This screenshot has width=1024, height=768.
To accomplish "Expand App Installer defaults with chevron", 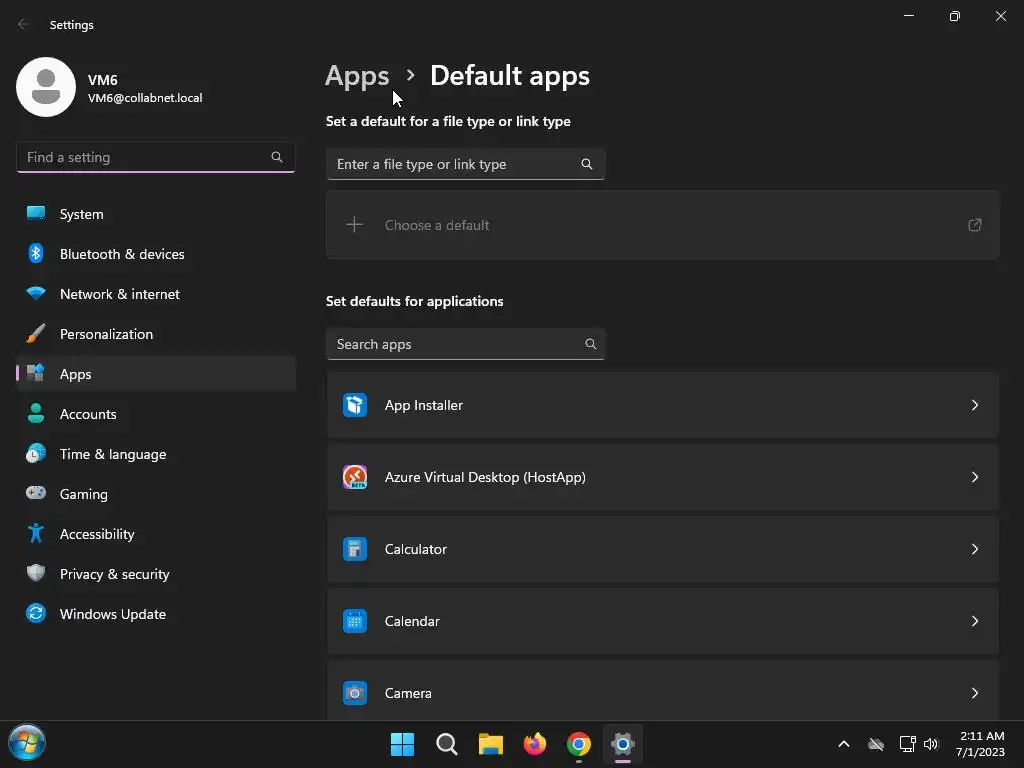I will [975, 405].
